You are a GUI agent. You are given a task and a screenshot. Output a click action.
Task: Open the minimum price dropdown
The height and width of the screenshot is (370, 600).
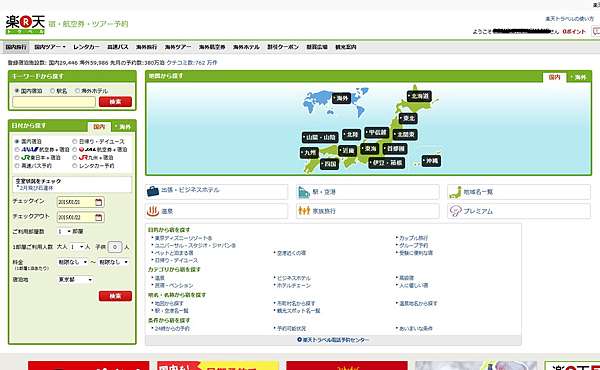coord(73,262)
